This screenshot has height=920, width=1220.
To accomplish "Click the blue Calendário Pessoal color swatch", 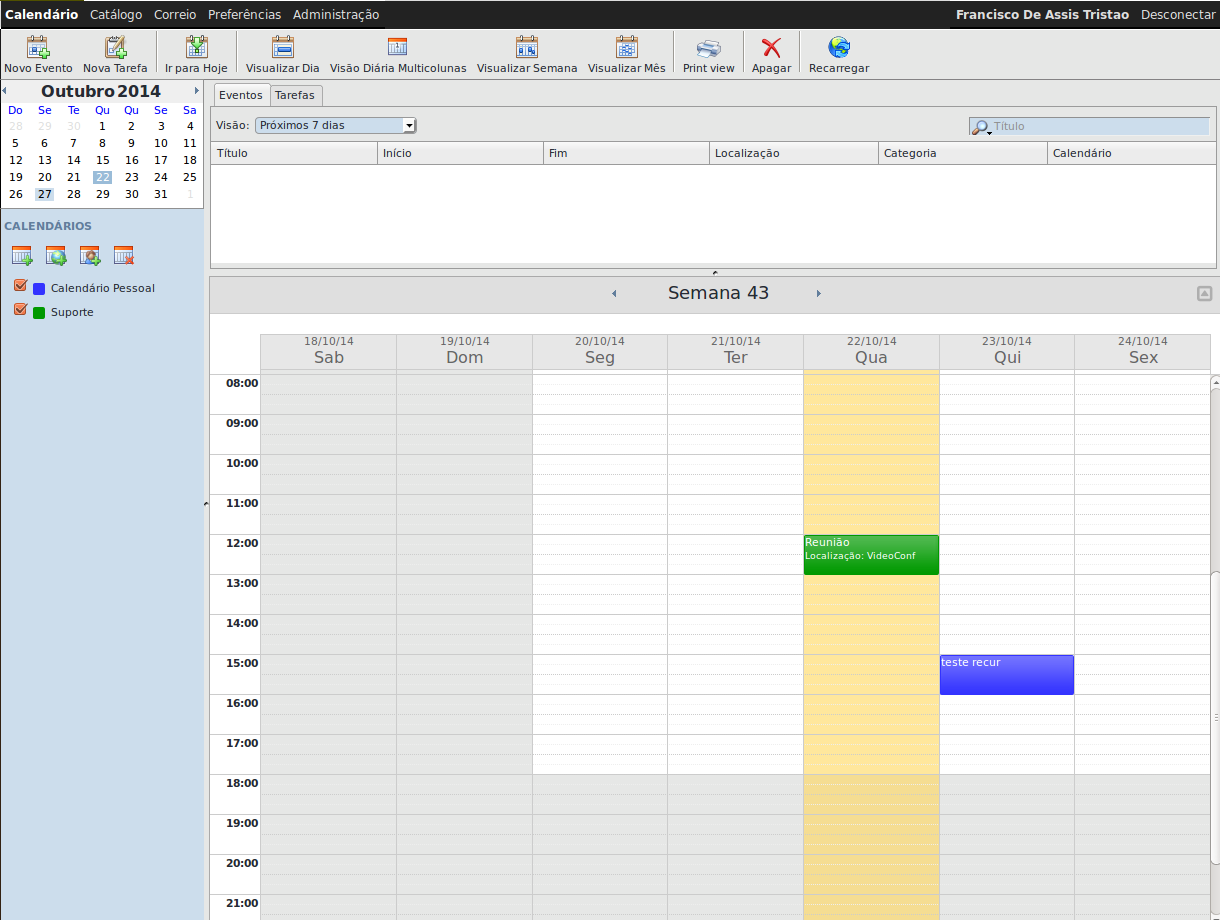I will [x=39, y=288].
